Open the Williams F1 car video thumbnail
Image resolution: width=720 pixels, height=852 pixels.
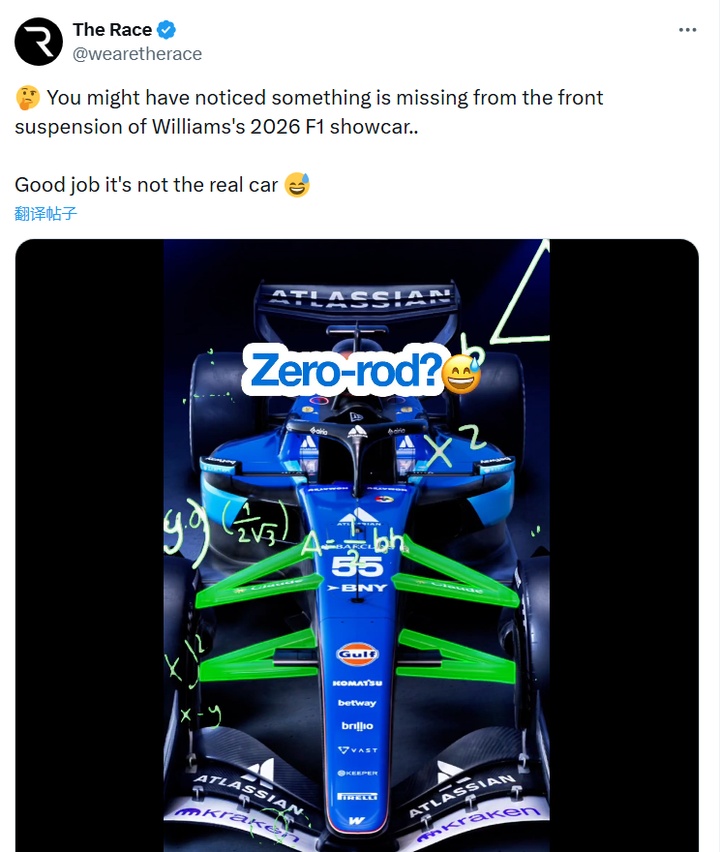356,545
